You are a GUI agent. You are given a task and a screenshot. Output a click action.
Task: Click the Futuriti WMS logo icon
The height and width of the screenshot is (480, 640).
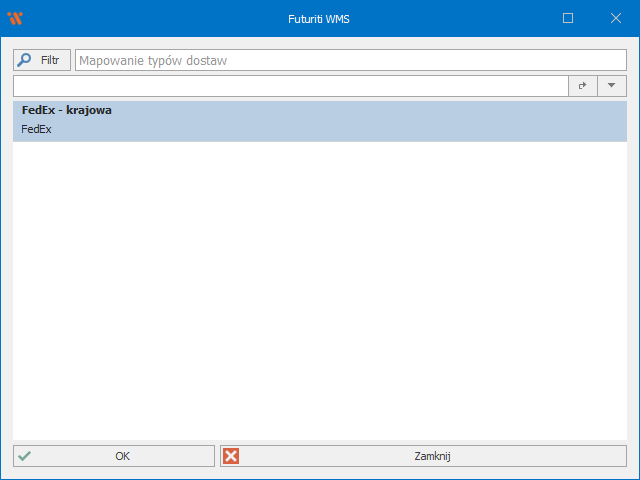15,18
